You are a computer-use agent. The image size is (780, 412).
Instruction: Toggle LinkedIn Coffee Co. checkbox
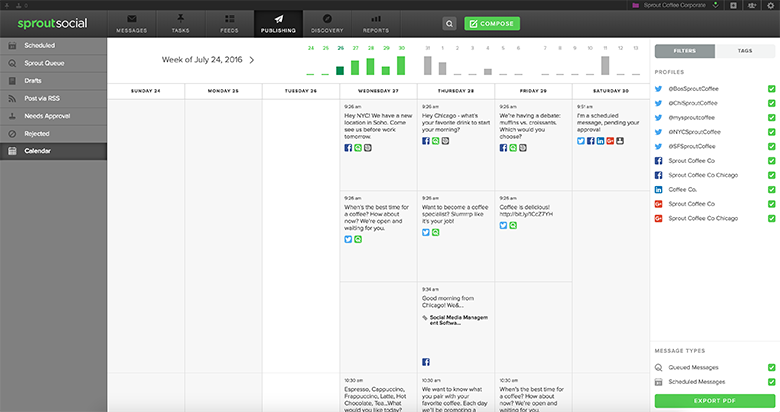click(x=772, y=190)
